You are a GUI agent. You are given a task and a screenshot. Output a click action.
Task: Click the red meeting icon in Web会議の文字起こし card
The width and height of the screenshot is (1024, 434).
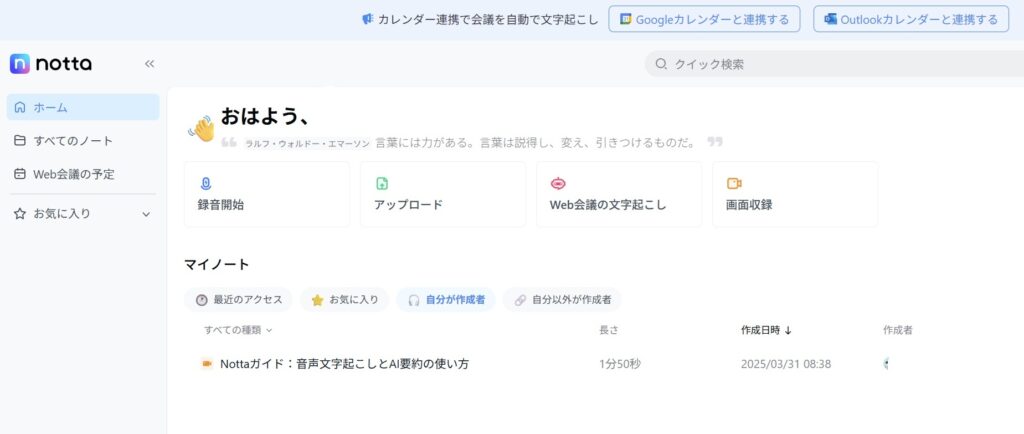coord(558,183)
